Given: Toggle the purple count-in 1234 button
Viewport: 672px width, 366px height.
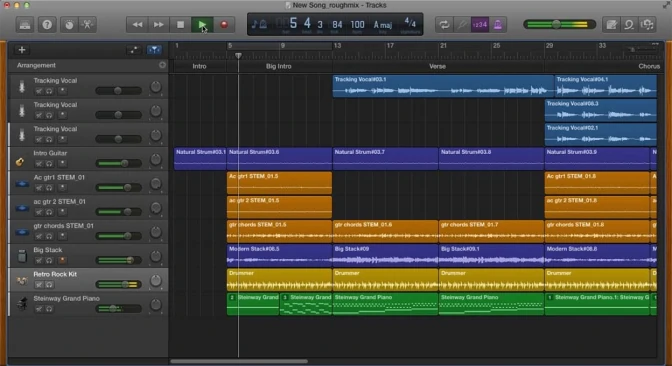Looking at the screenshot, I should 480,25.
